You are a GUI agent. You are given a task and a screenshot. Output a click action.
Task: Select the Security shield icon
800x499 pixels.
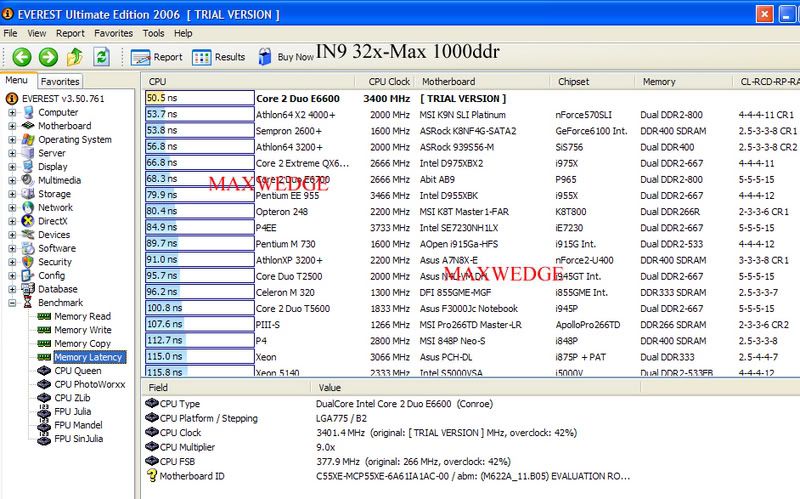point(28,262)
